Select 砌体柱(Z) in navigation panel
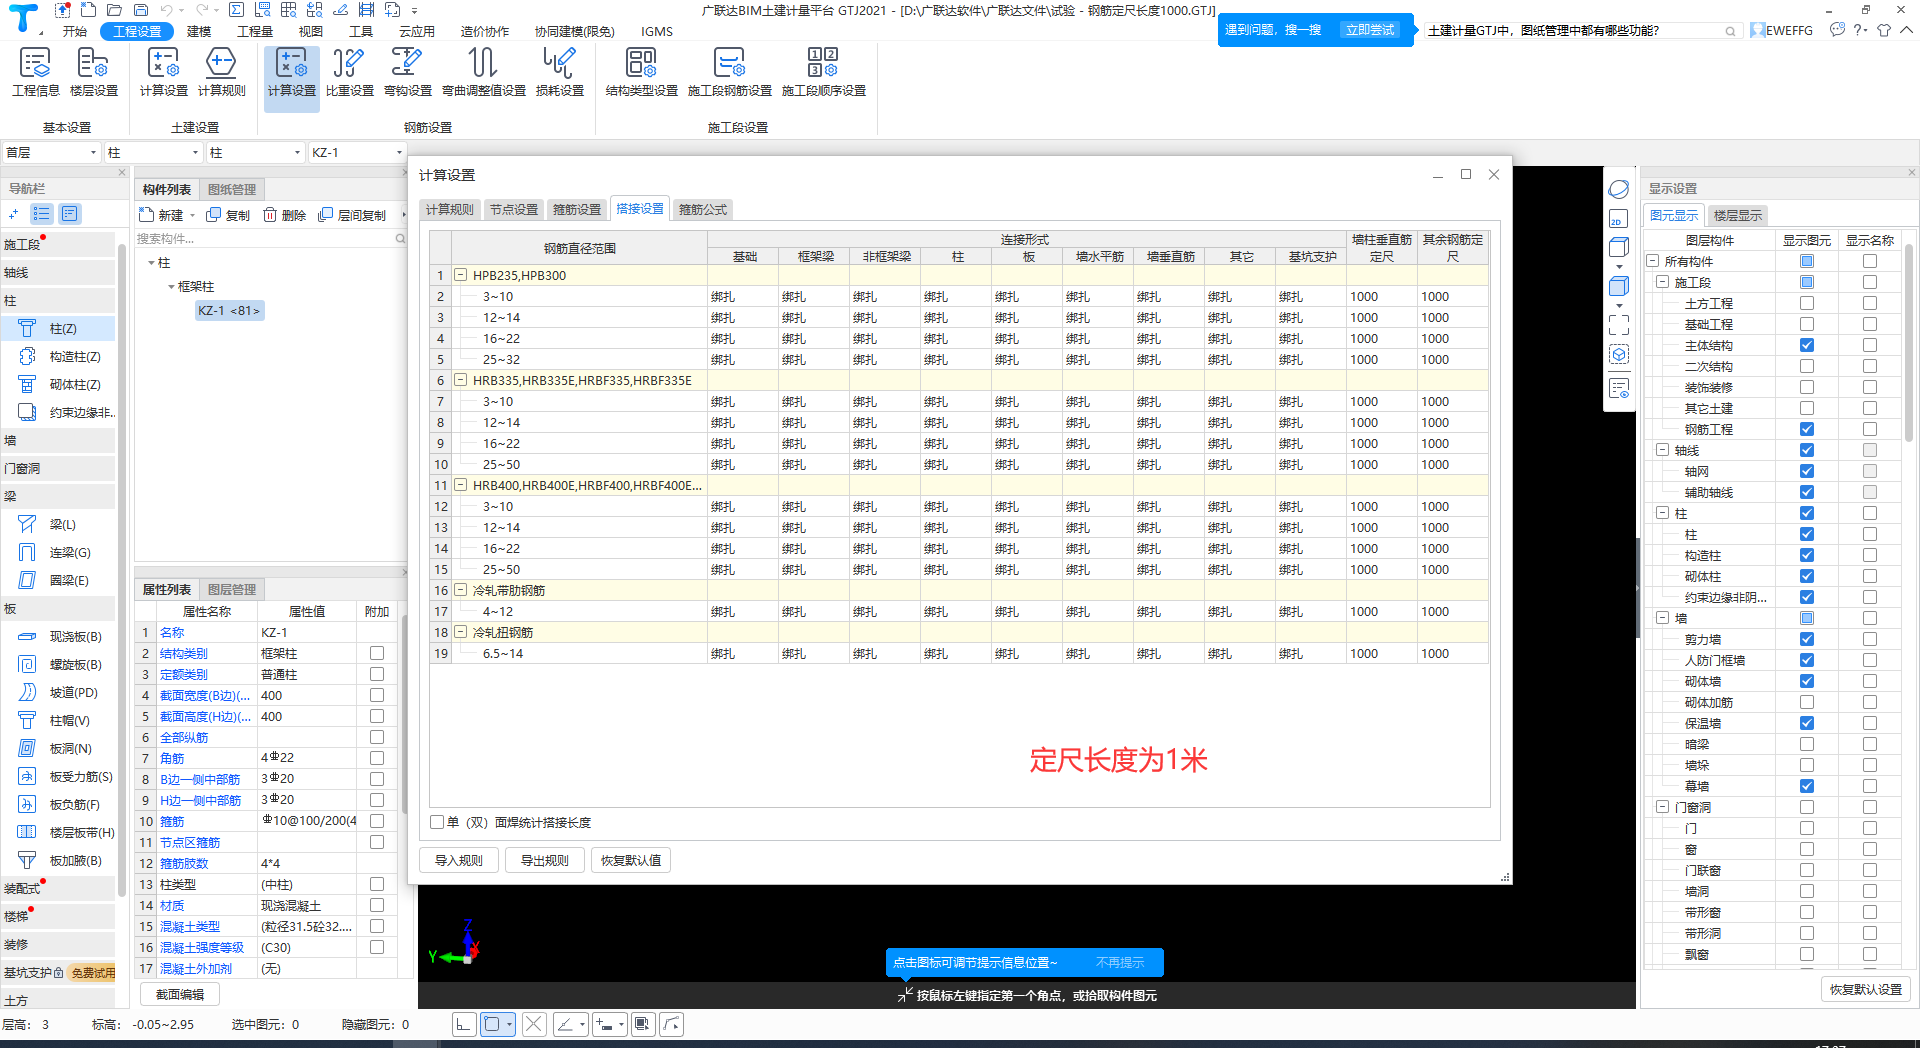Screen dimensions: 1920x1048 (x=60, y=384)
